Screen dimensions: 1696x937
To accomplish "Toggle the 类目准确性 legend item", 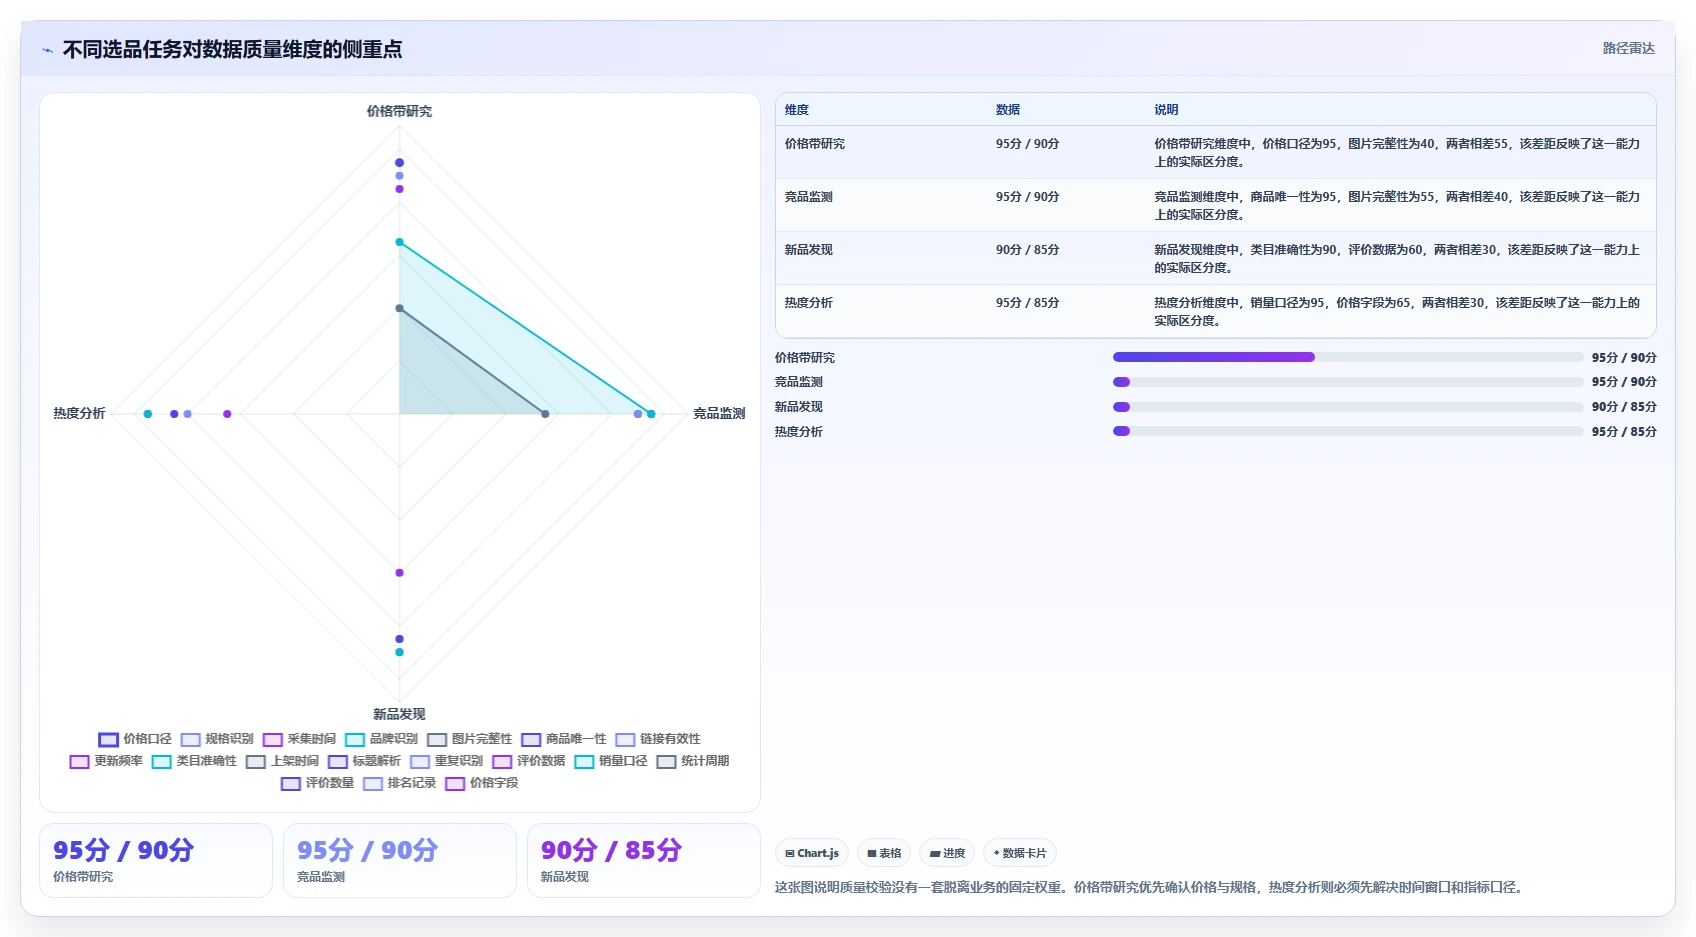I will [x=194, y=761].
